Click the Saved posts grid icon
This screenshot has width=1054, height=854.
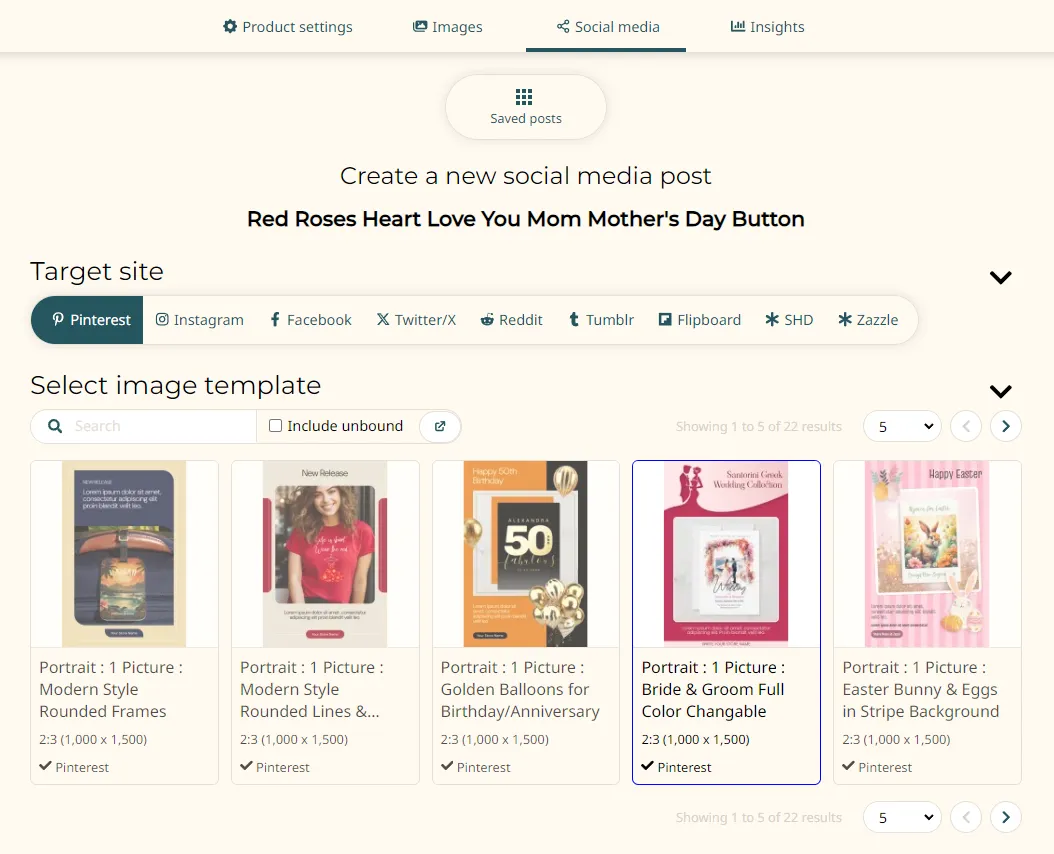pyautogui.click(x=524, y=97)
